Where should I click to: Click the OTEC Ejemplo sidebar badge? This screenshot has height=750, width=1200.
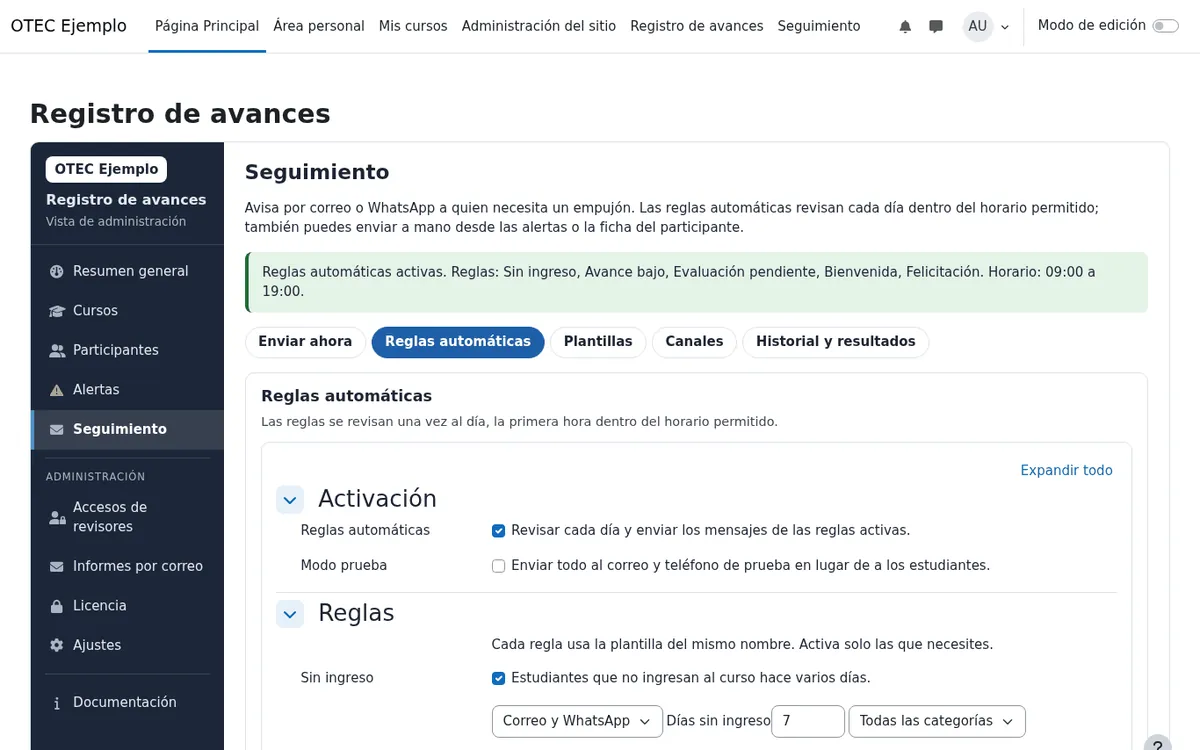tap(106, 170)
